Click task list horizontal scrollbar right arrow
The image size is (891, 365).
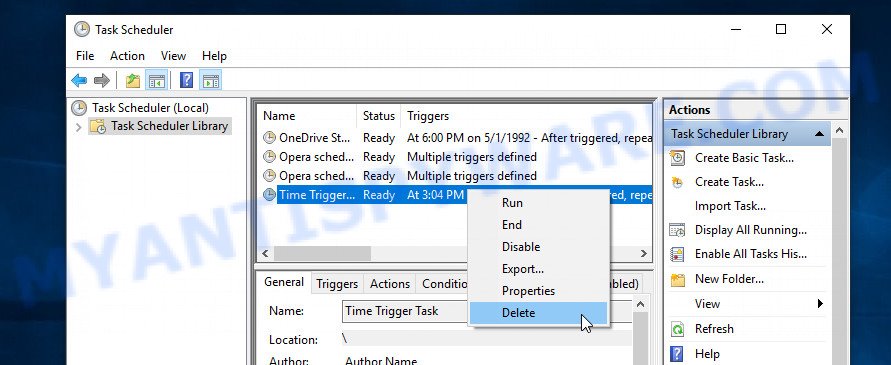point(643,254)
